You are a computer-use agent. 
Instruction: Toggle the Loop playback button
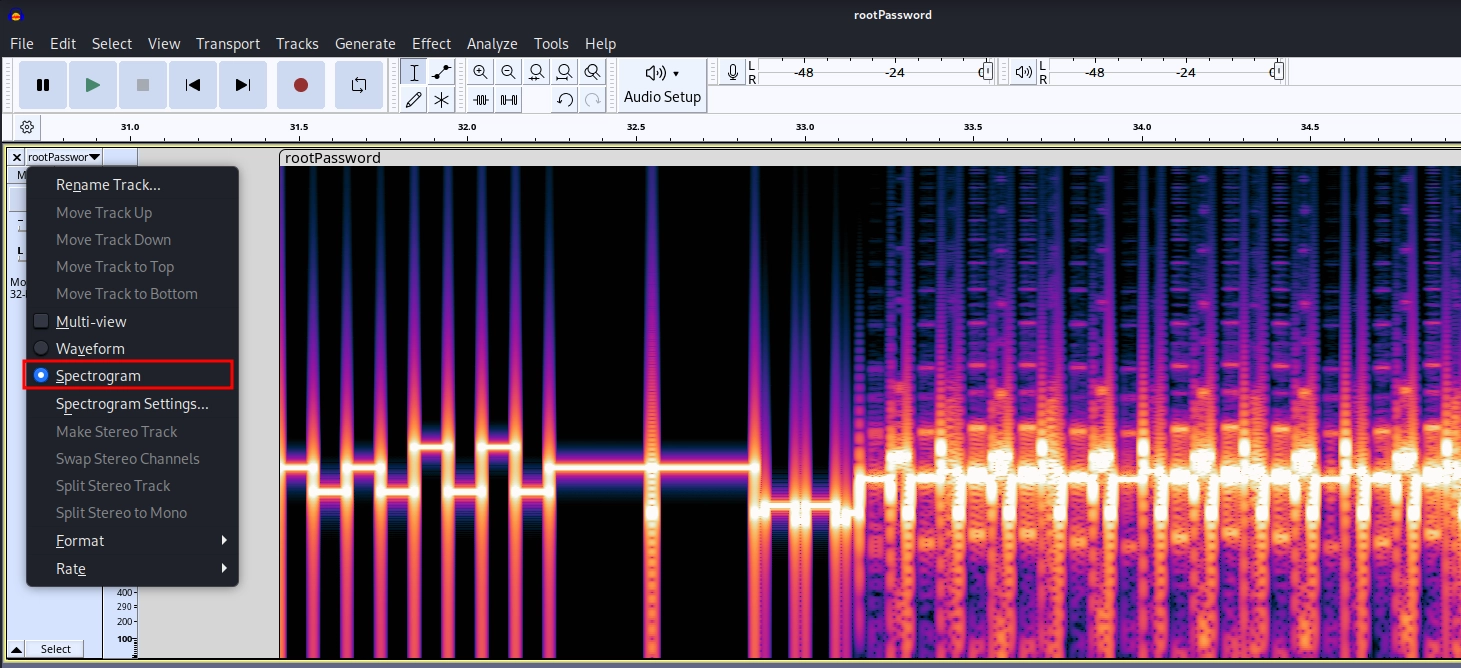point(359,85)
